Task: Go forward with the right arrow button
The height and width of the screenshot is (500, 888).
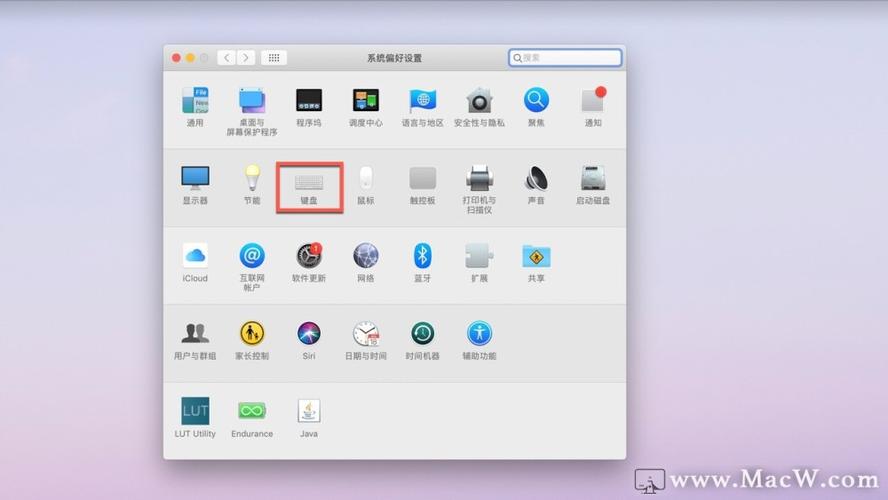Action: (246, 58)
